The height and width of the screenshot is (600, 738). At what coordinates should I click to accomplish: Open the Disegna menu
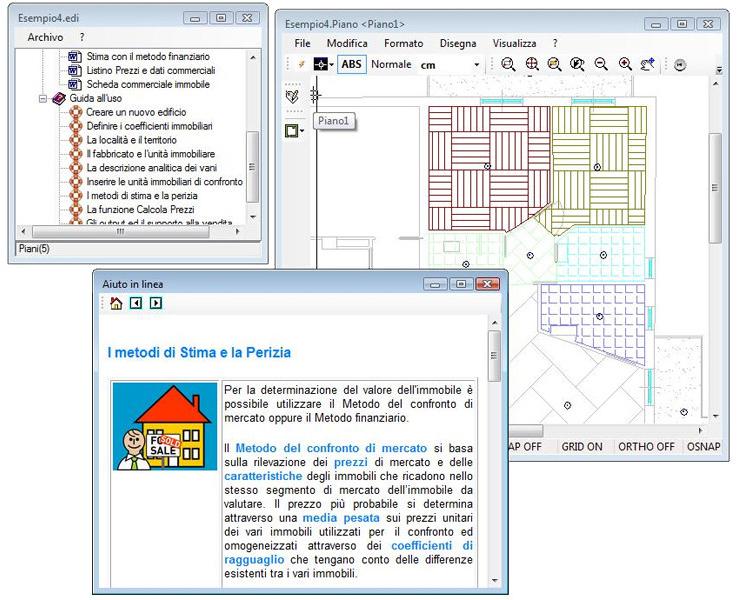(457, 43)
